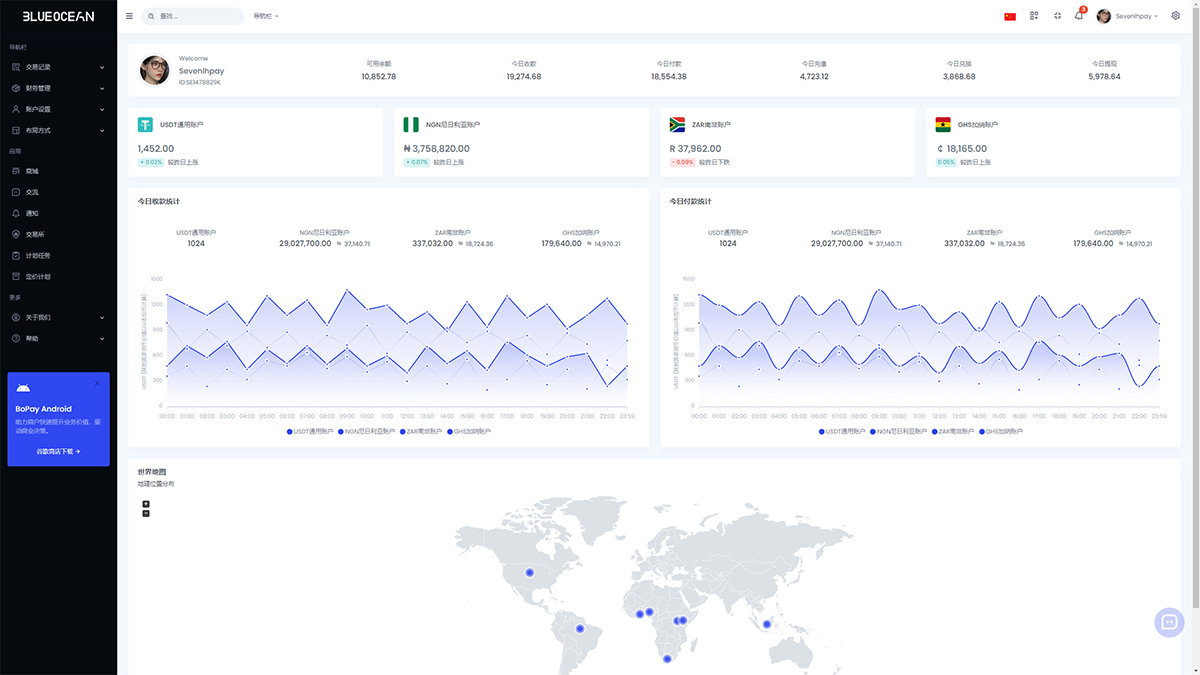Viewport: 1200px width, 675px height.
Task: Click the North America marker on the map
Action: [x=530, y=573]
